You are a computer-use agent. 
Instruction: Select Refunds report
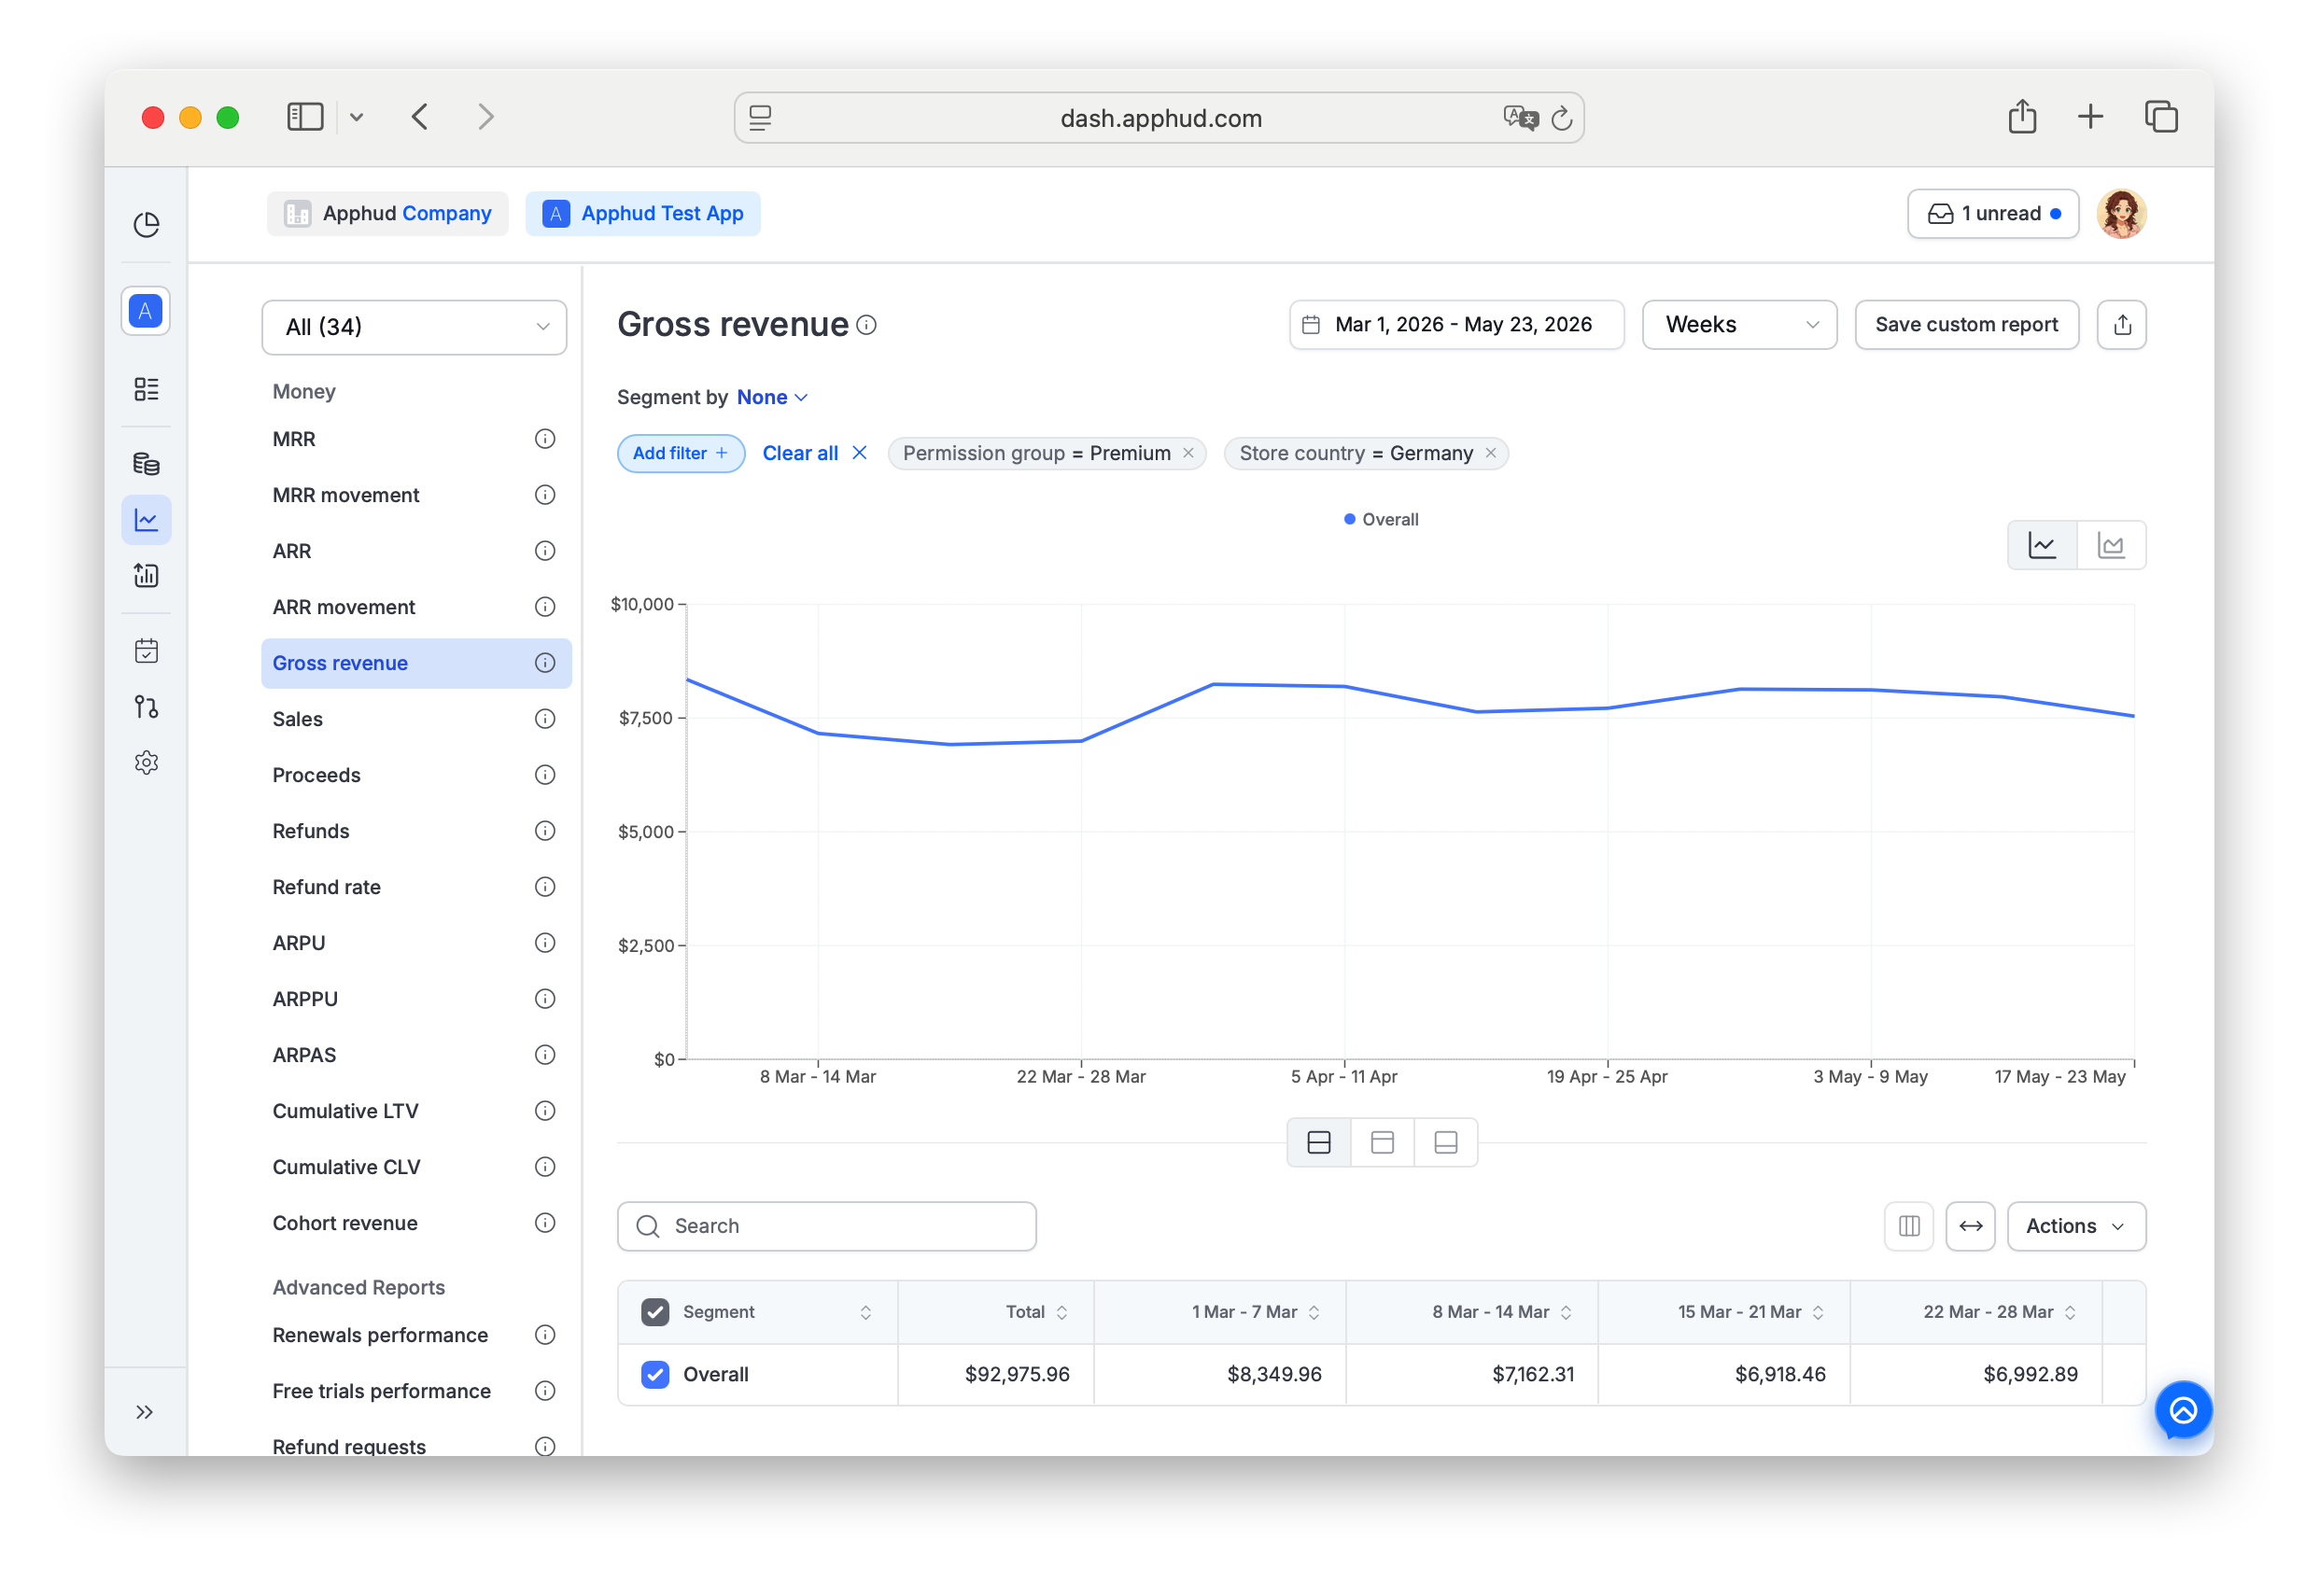pos(416,831)
